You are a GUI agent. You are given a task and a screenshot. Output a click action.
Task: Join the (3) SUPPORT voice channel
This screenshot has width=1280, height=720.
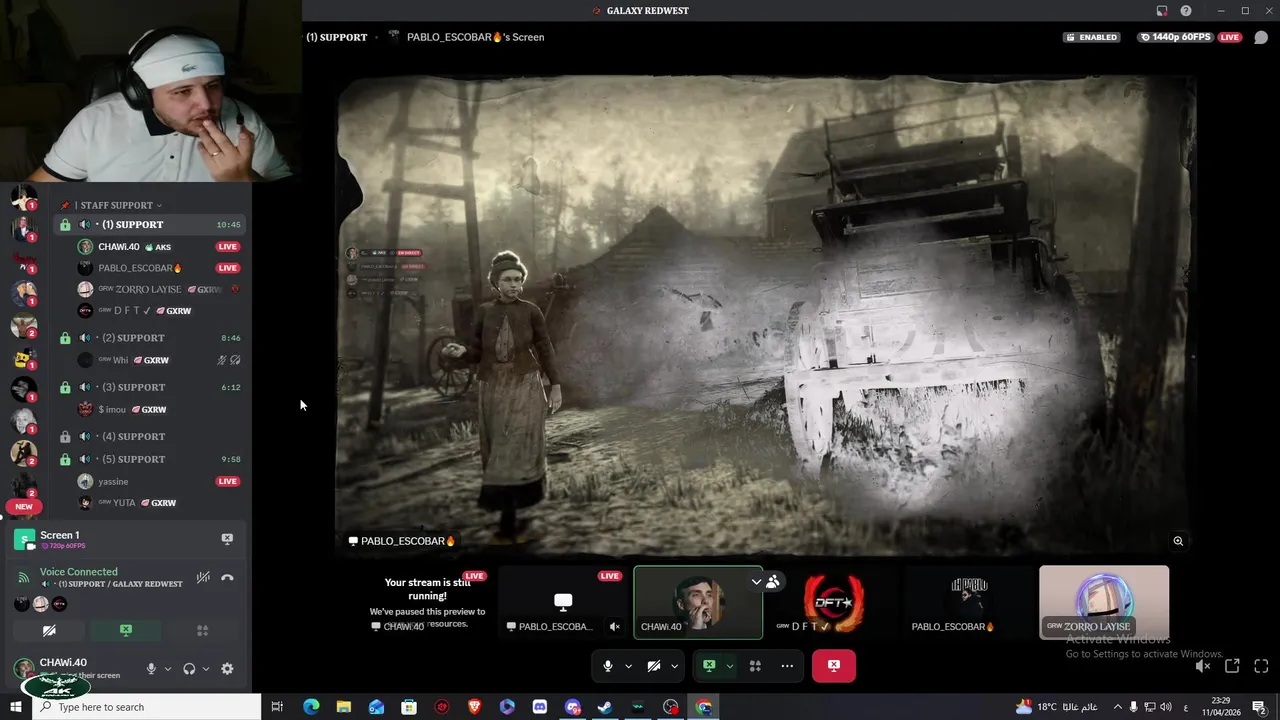(150, 387)
